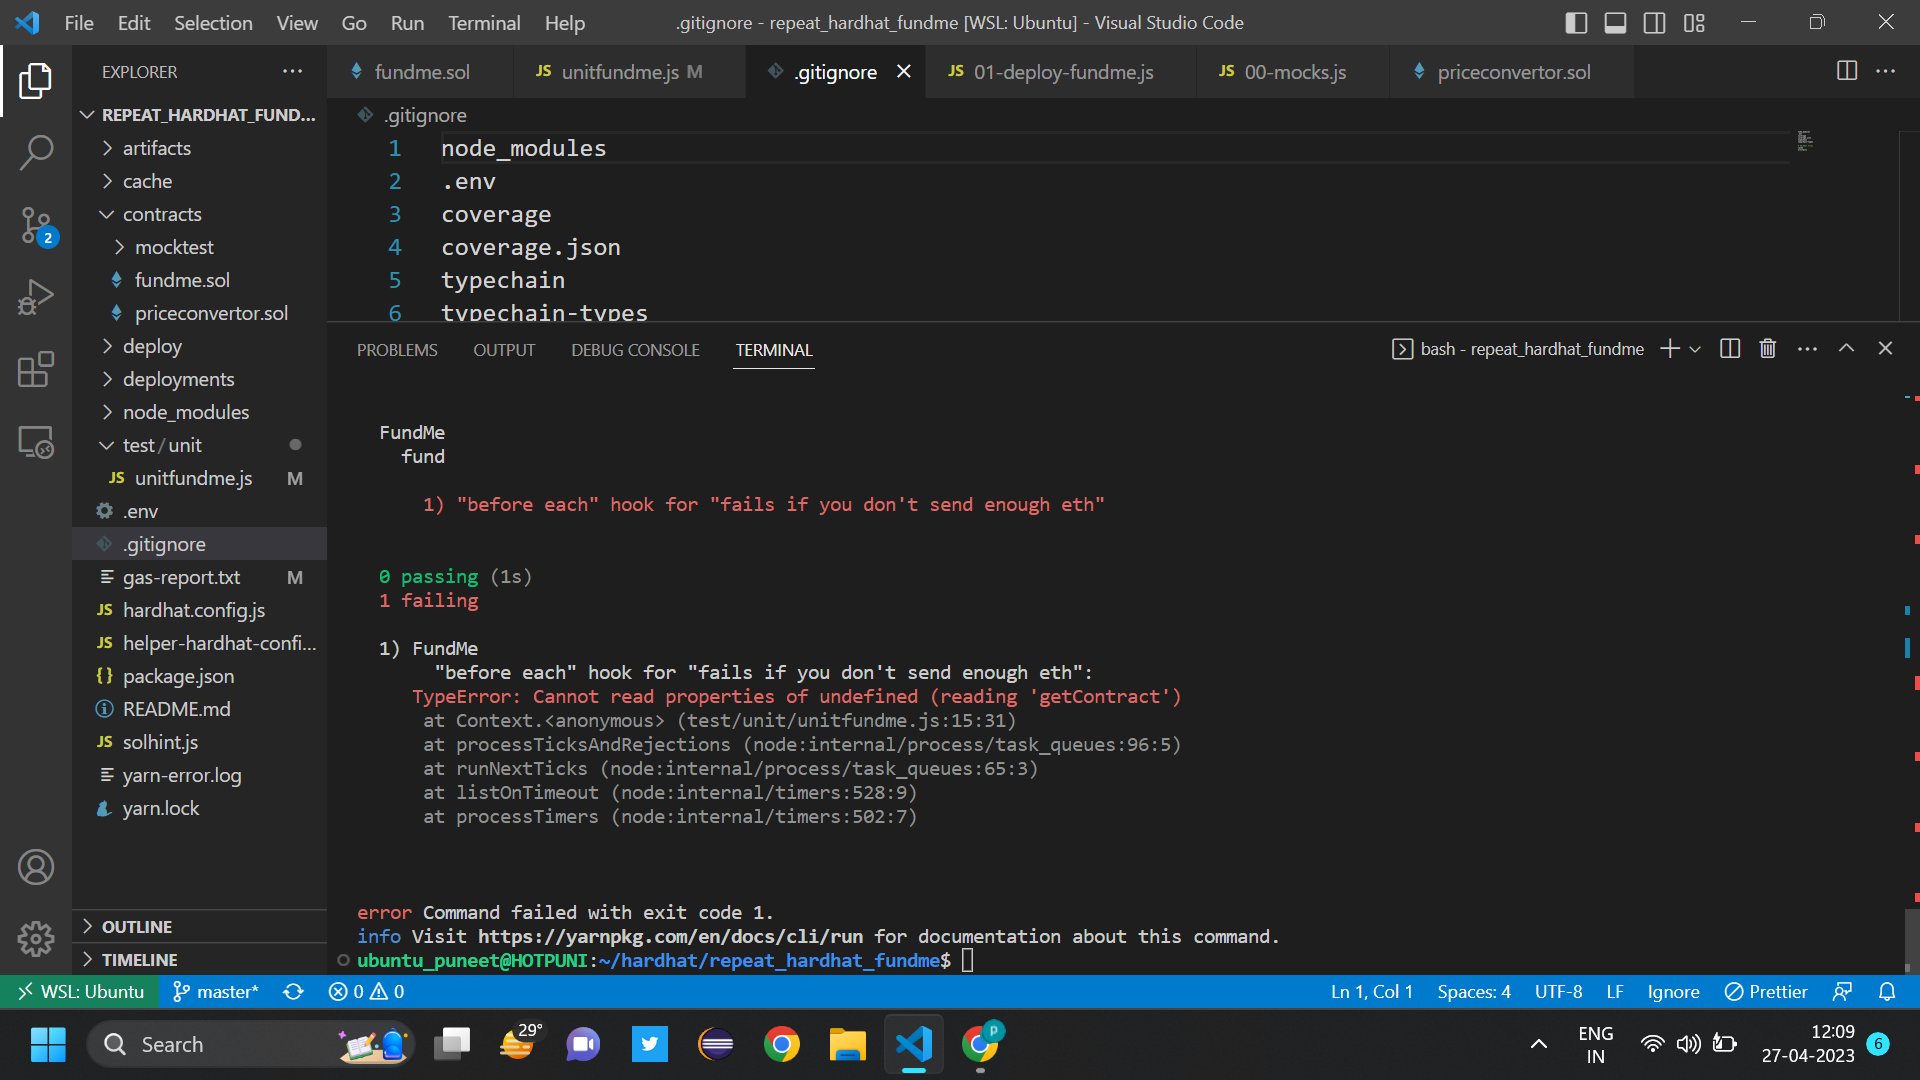
Task: Maximize the panel size with chevron
Action: tap(1846, 348)
